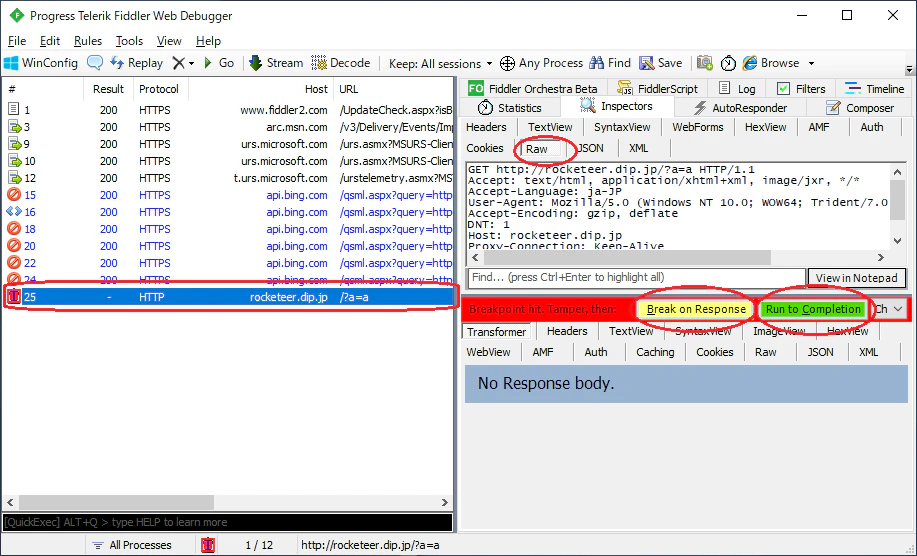Click the Any Process crosshair target icon

click(508, 63)
